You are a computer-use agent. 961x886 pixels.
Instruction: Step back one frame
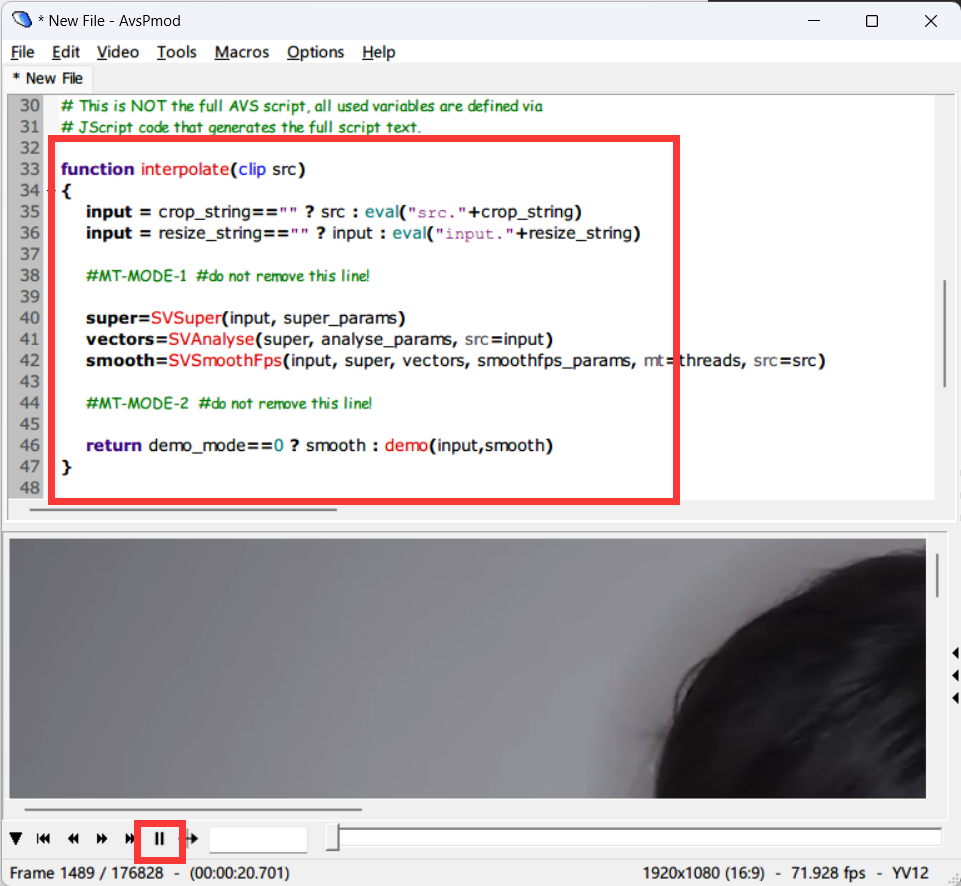tap(73, 838)
